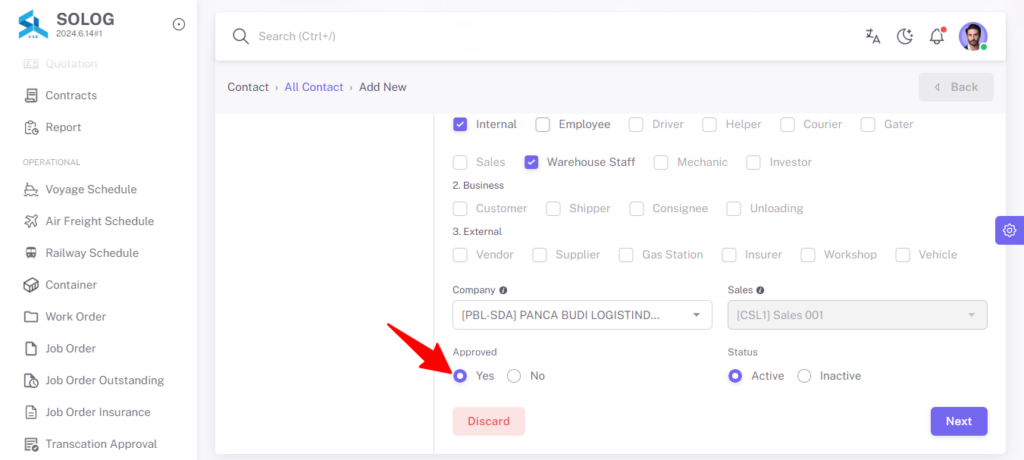The height and width of the screenshot is (460, 1024).
Task: Open the user profile avatar
Action: coord(973,36)
